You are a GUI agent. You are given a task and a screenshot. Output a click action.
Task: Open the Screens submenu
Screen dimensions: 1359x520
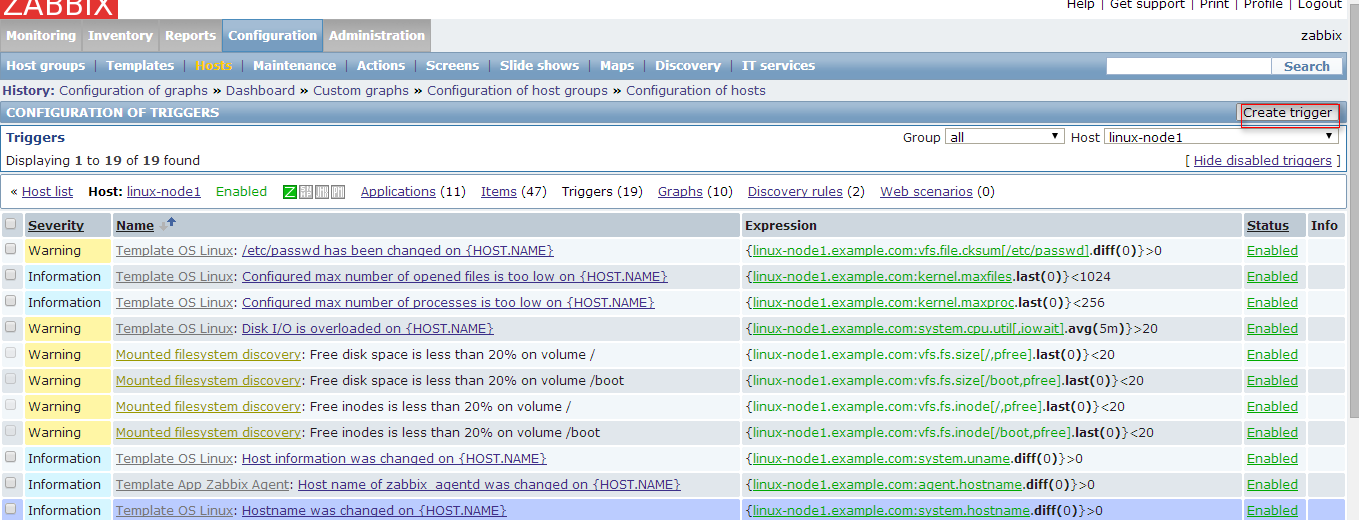[452, 66]
